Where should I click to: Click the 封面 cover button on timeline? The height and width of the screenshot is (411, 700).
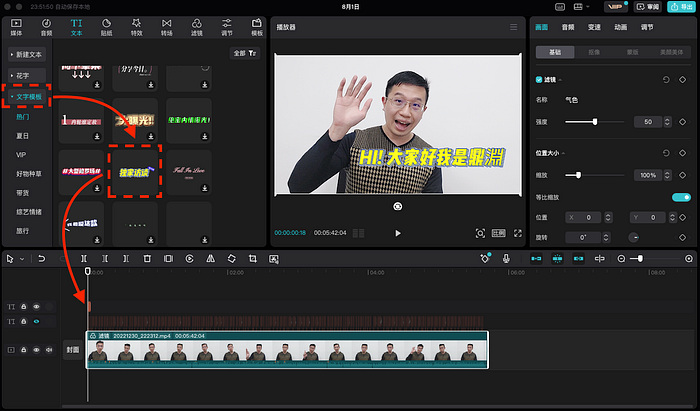(x=73, y=350)
